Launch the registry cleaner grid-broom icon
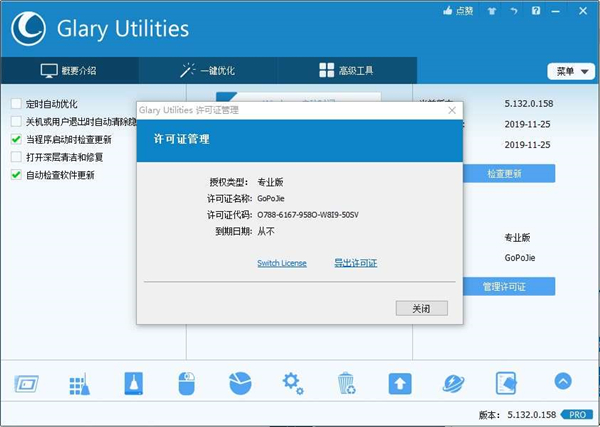The image size is (600, 427). click(x=80, y=383)
